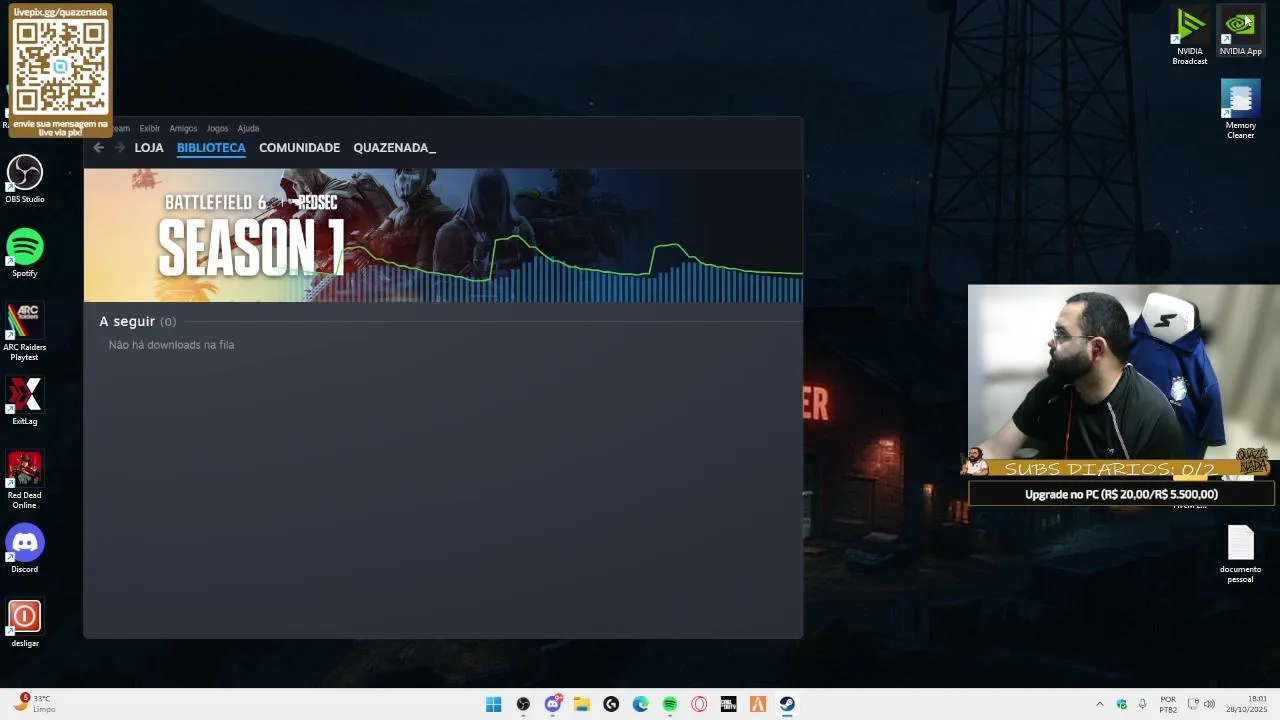Open the Discord desktop shortcut
The width and height of the screenshot is (1280, 720).
(x=25, y=549)
